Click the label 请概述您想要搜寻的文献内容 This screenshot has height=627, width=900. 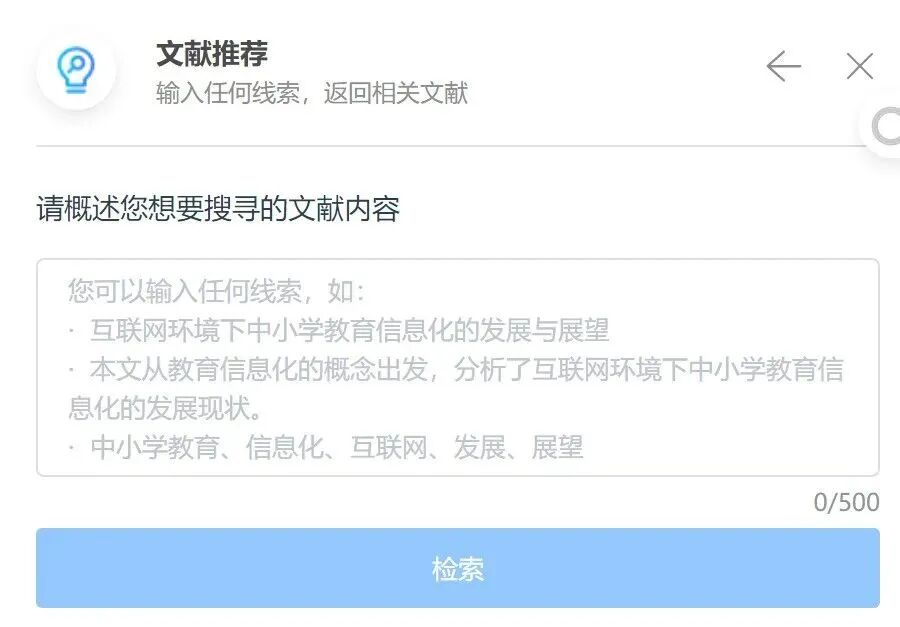(x=218, y=208)
